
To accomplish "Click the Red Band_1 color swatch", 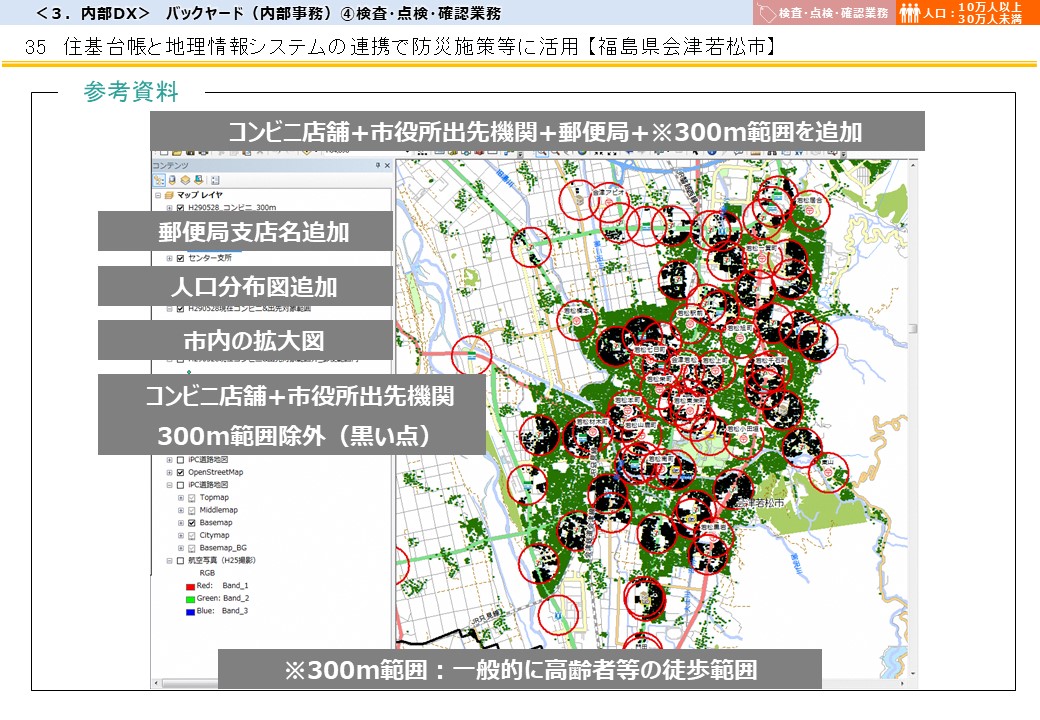I will (x=190, y=586).
